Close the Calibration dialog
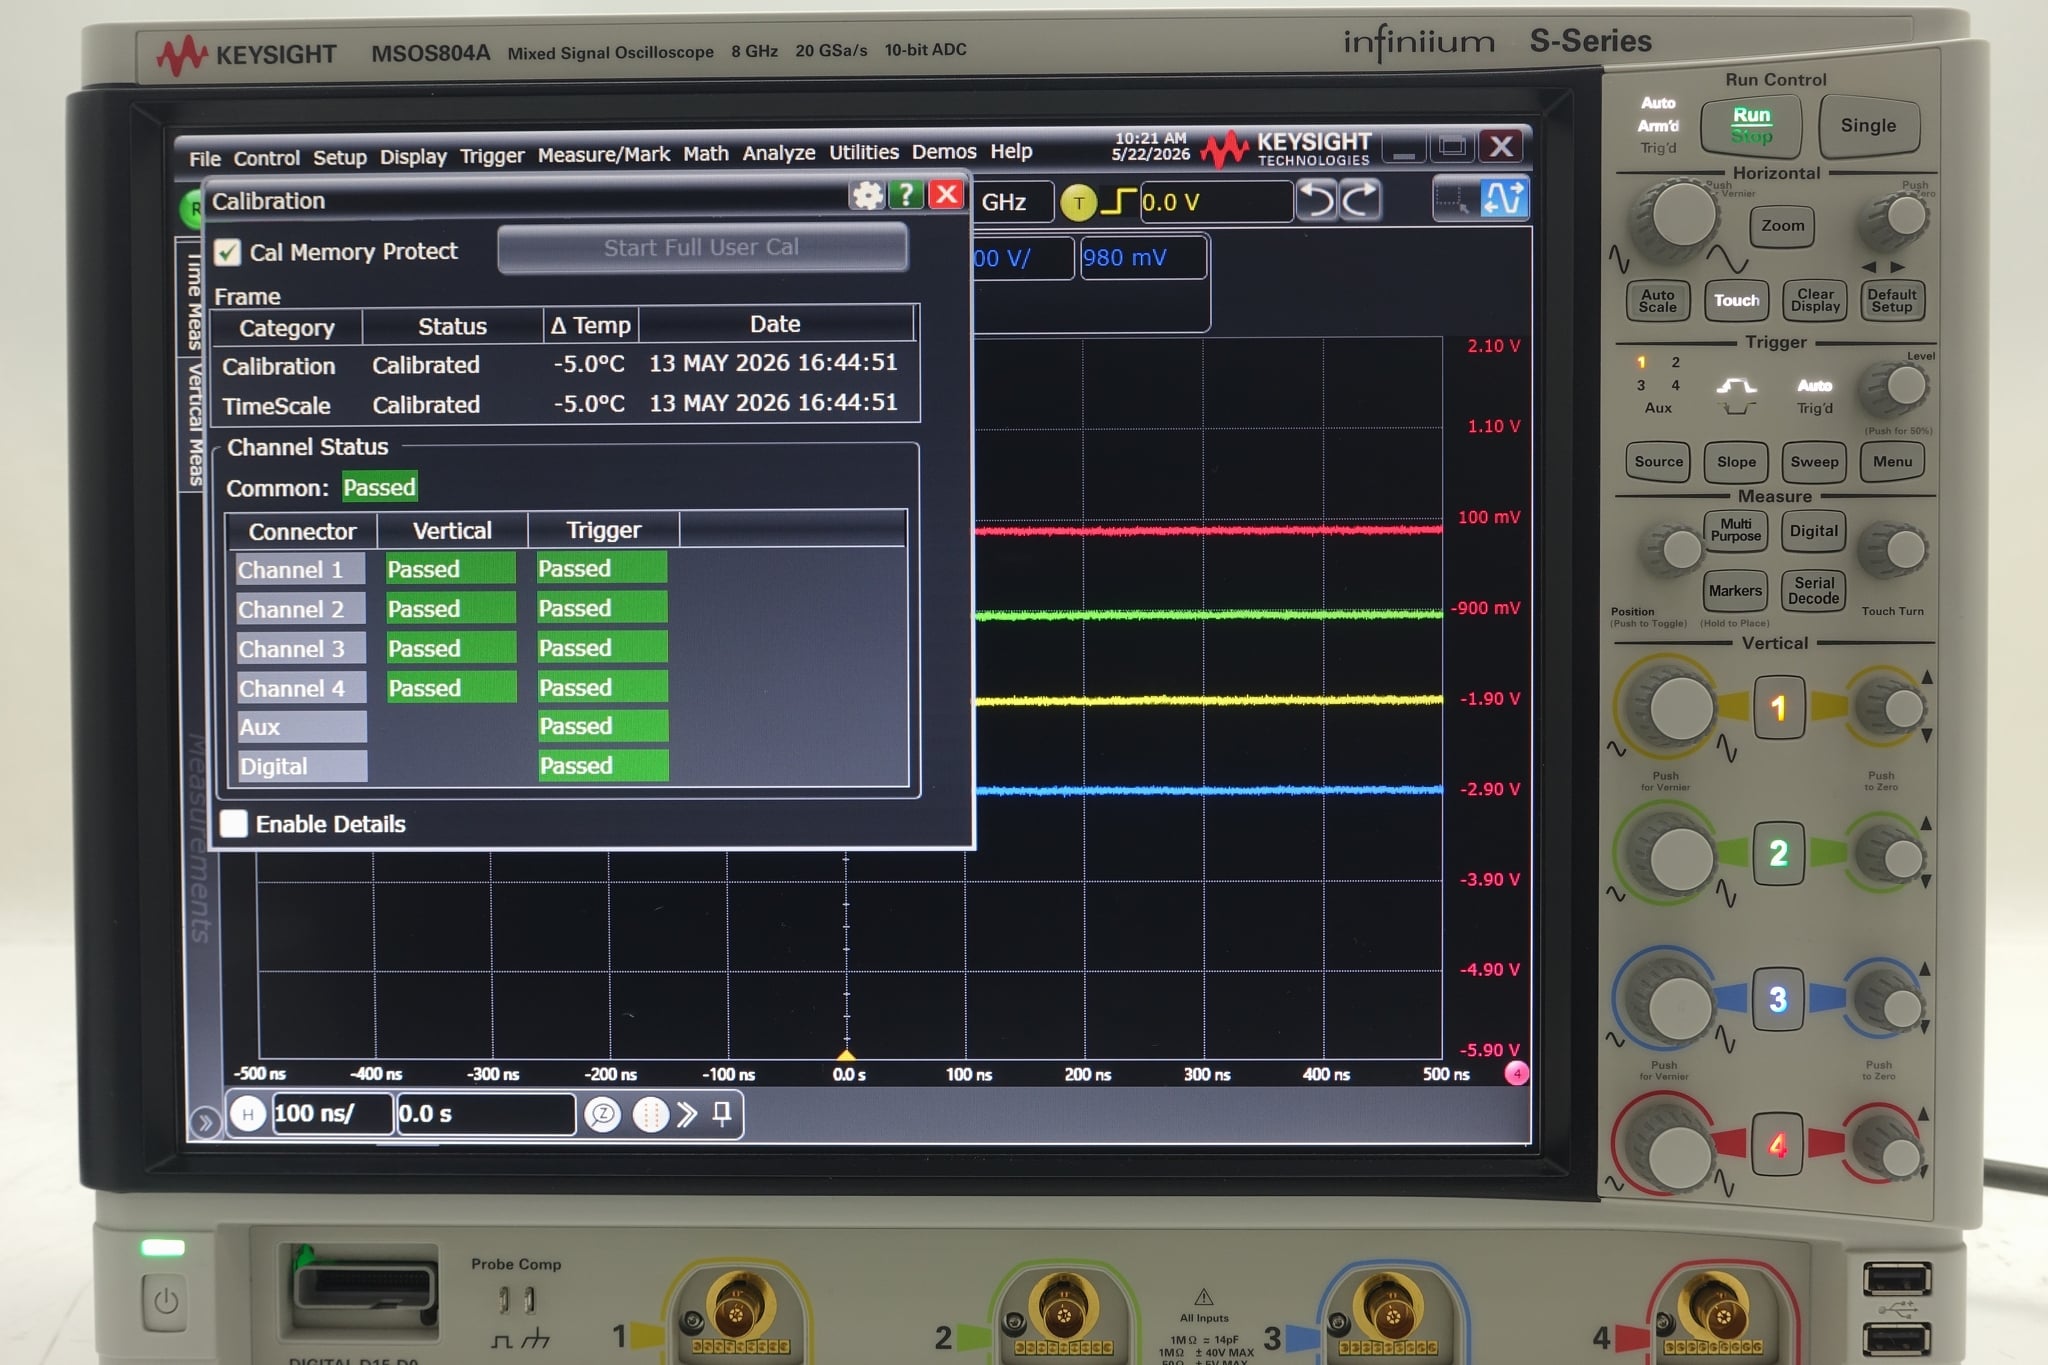2048x1365 pixels. coord(945,194)
